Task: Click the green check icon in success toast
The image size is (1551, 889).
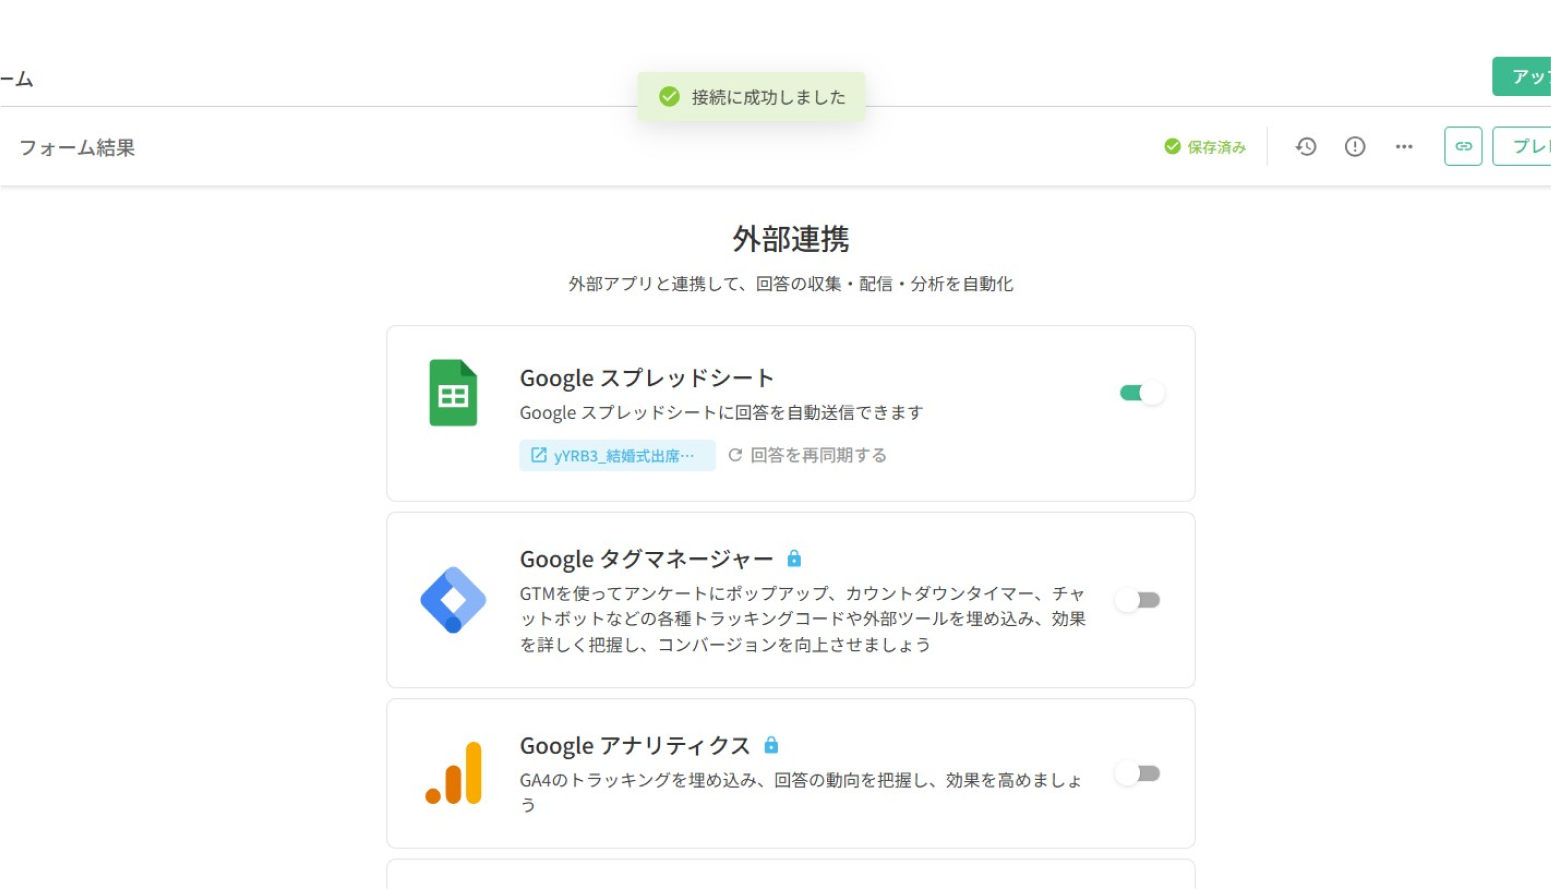Action: tap(669, 97)
